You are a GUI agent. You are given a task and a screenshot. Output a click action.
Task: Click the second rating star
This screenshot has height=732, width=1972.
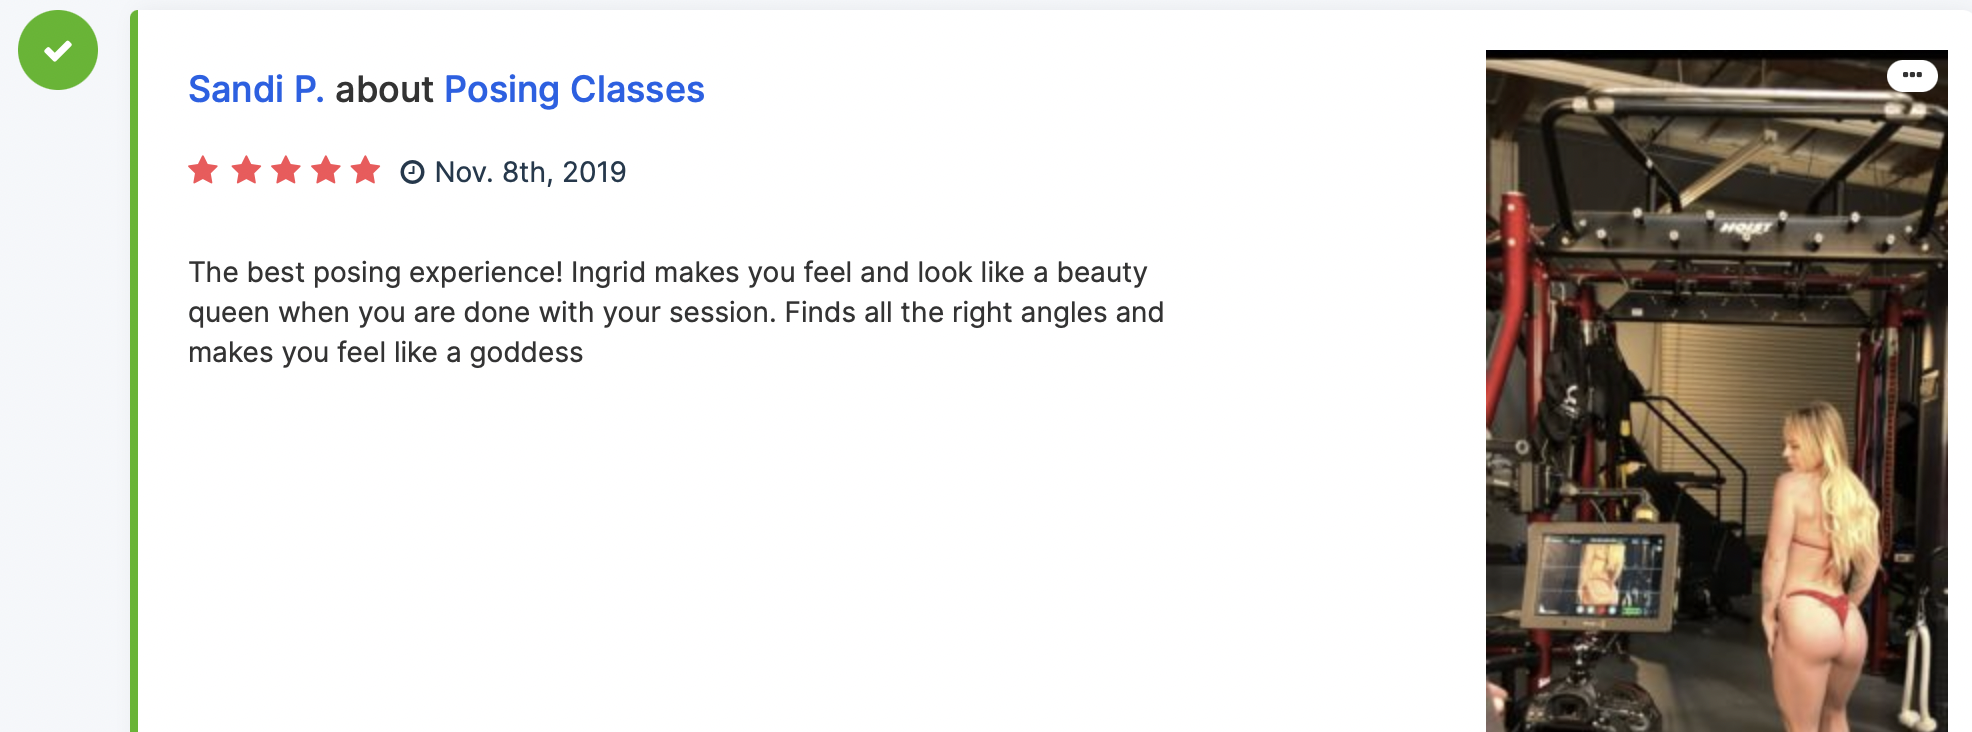pos(245,171)
